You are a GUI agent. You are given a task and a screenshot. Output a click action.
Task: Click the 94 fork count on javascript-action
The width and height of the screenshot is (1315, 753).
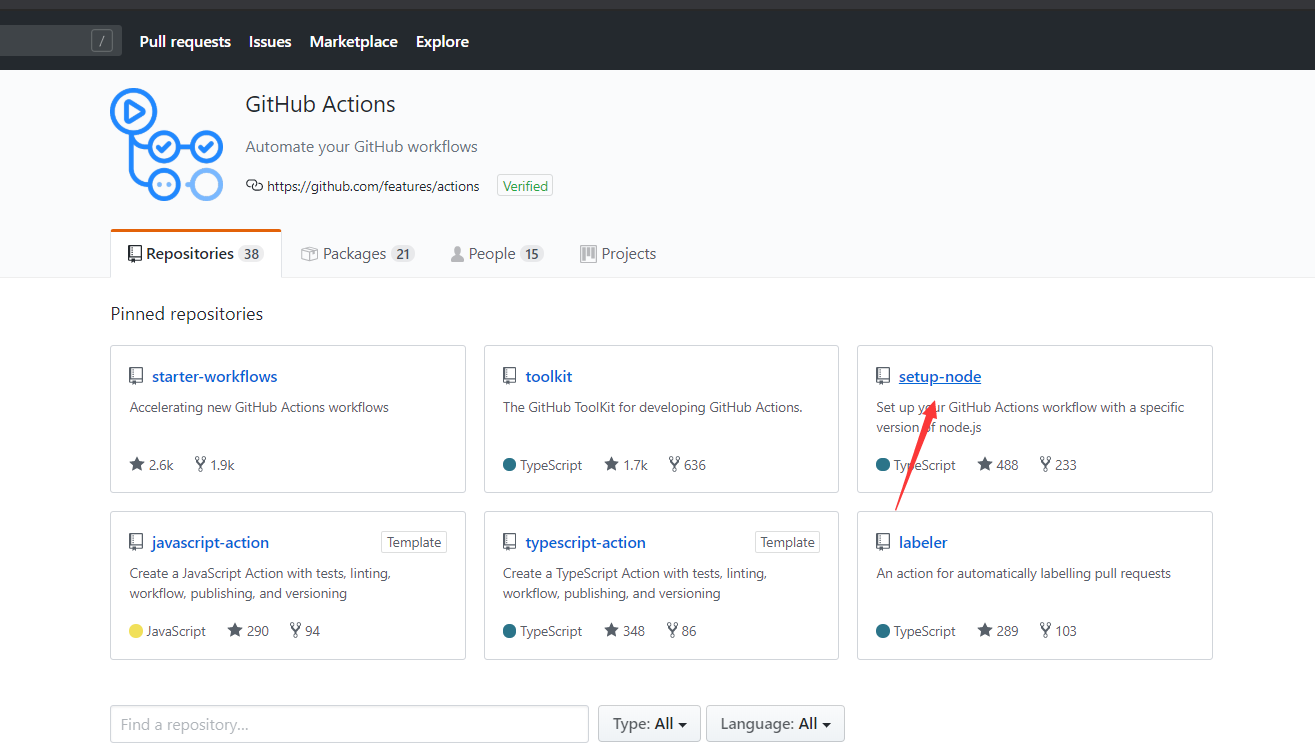click(313, 631)
